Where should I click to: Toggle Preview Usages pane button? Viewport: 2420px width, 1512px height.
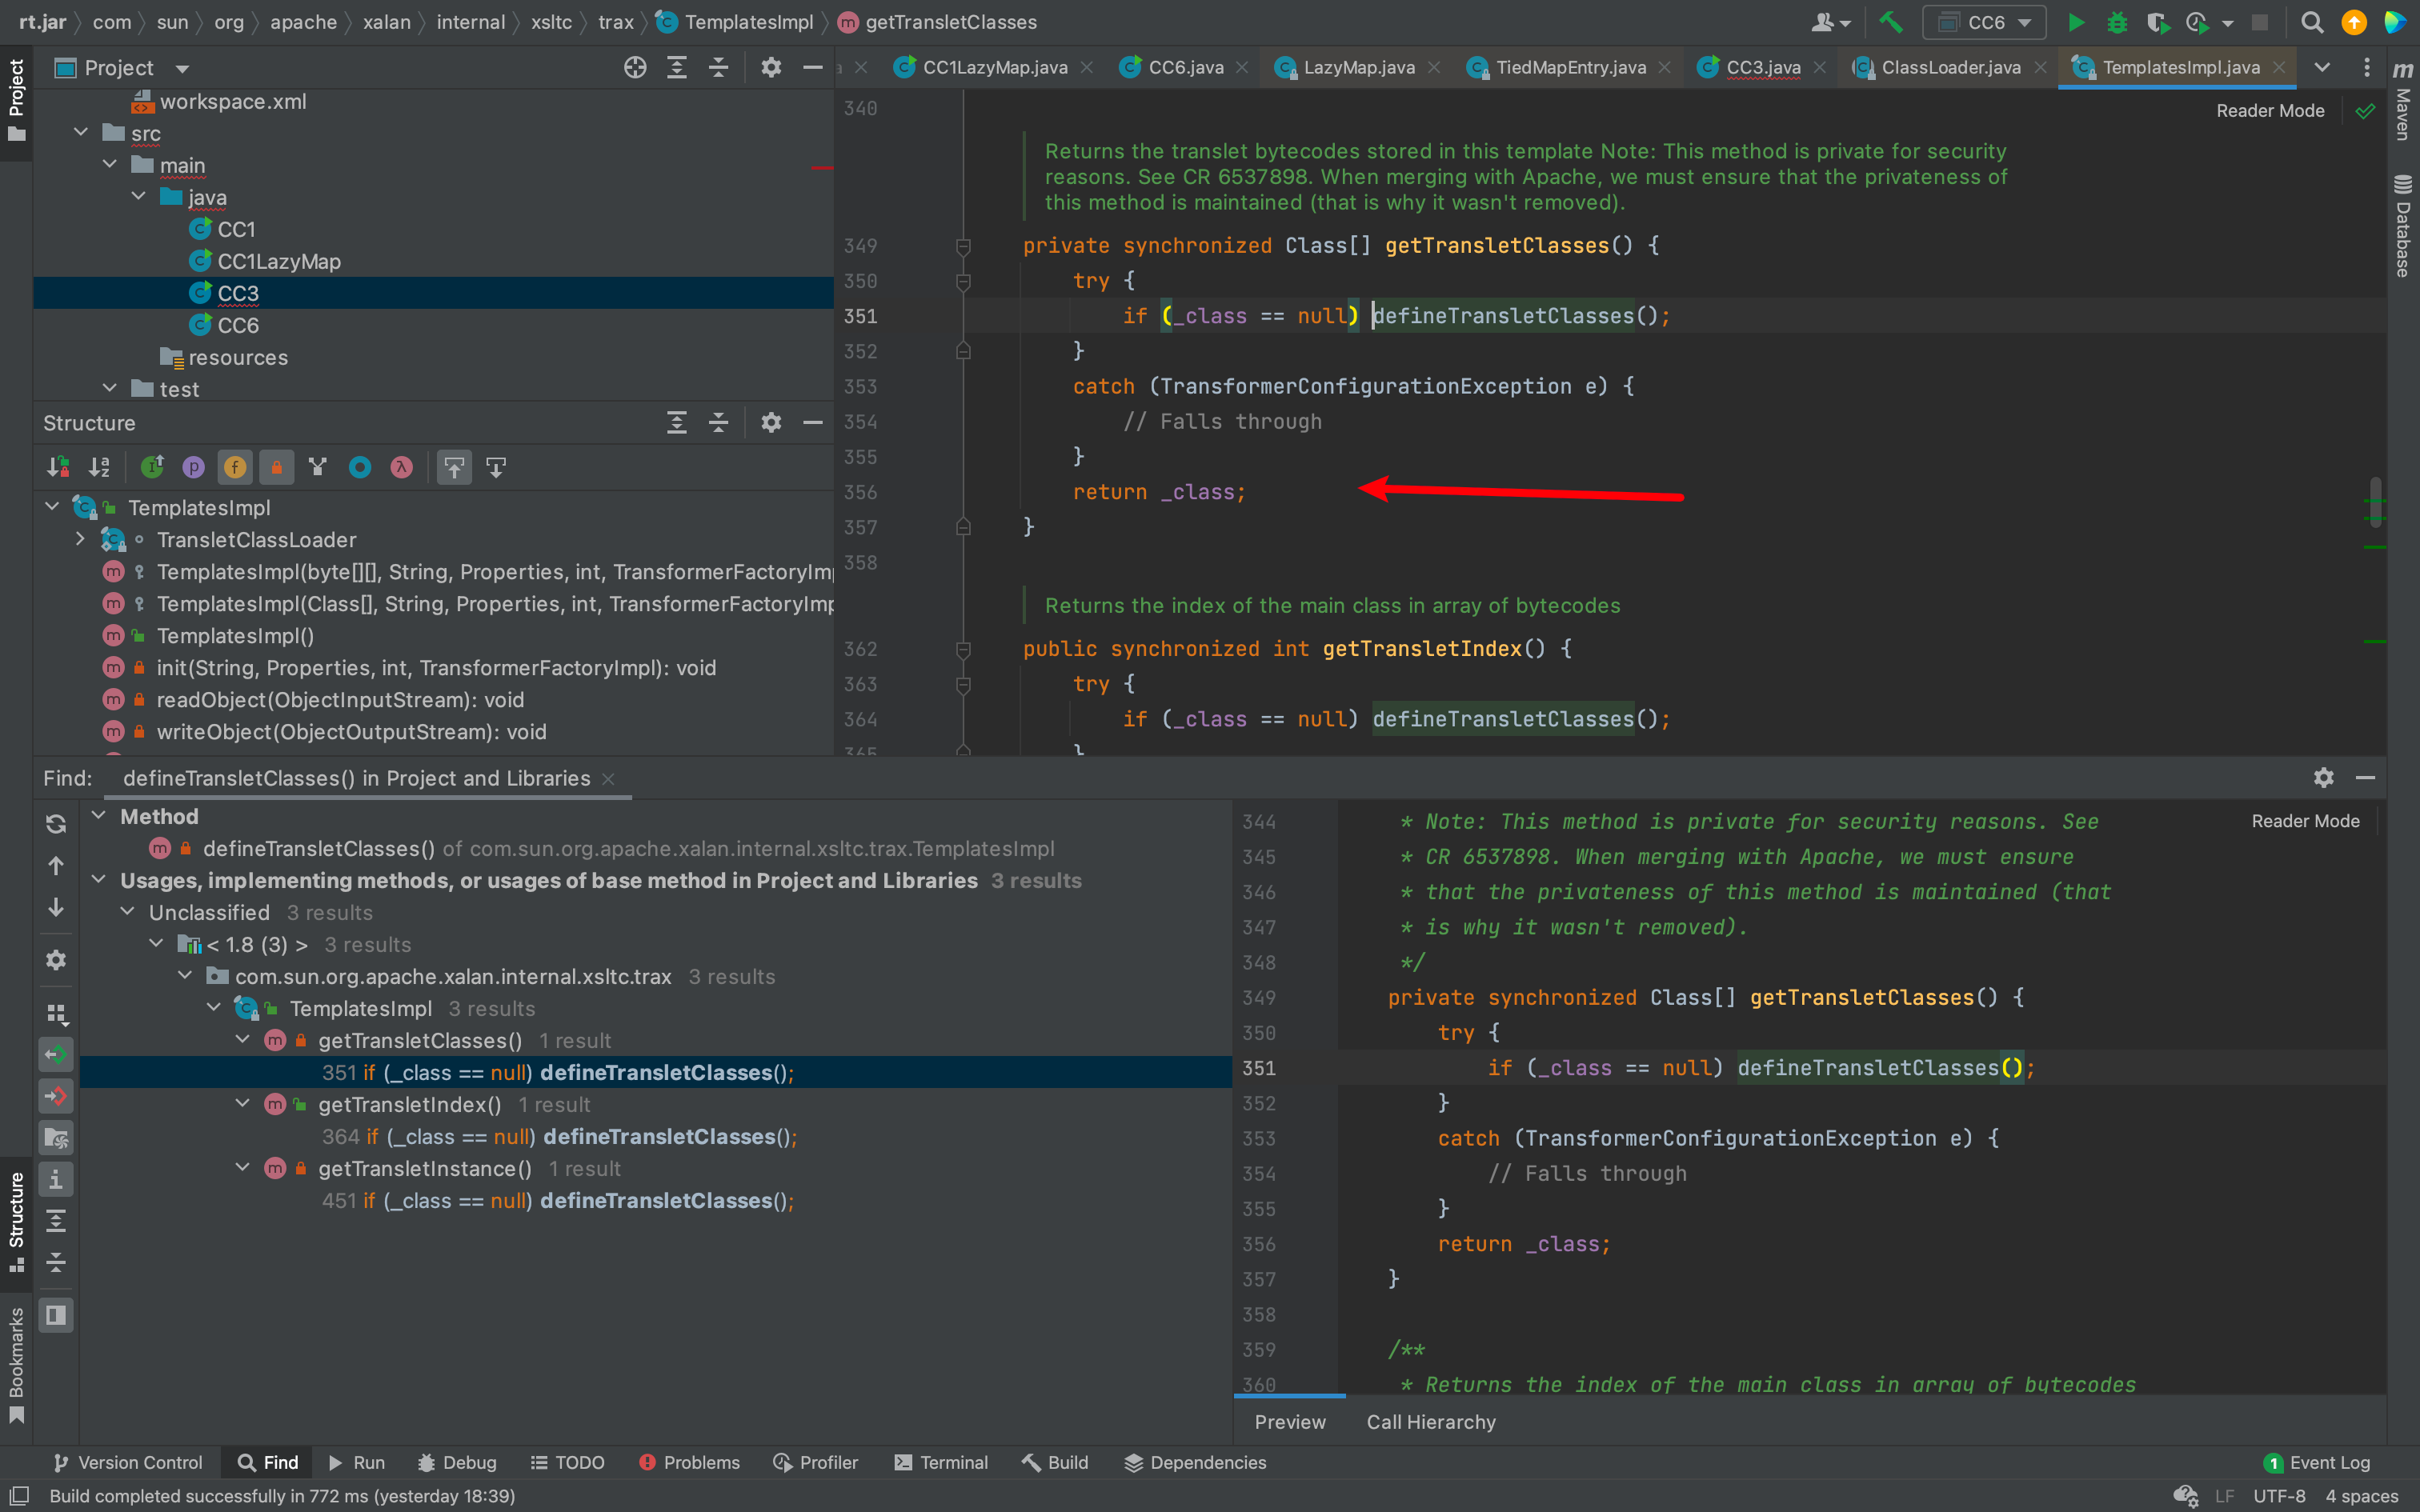[56, 1315]
